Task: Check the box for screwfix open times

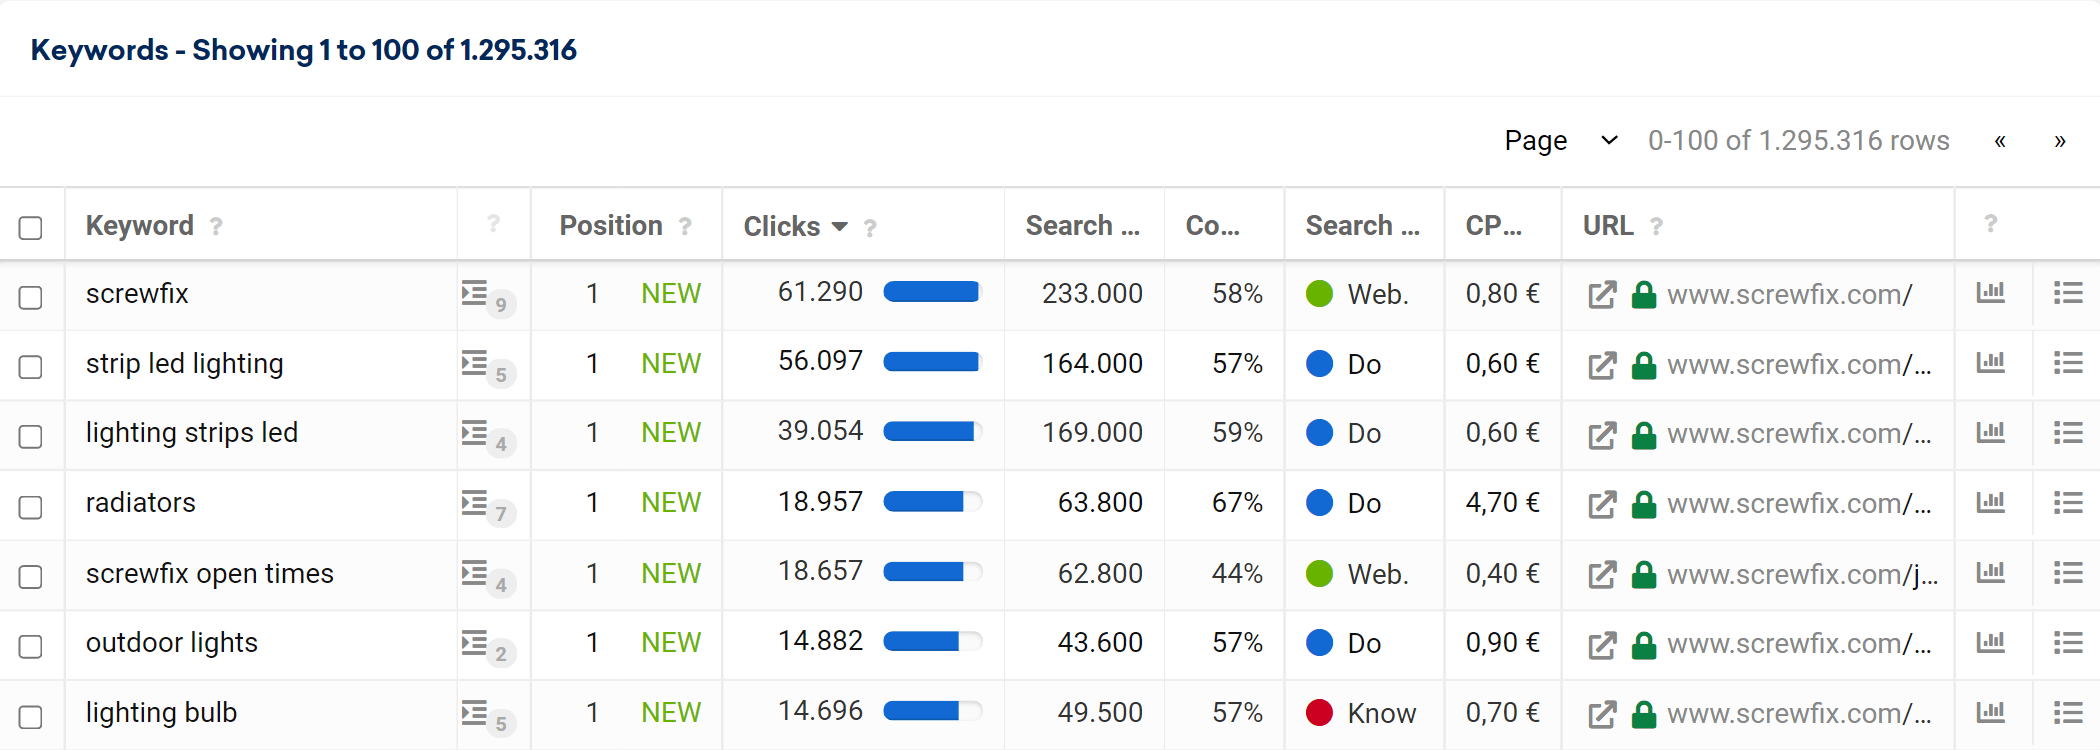Action: point(31,577)
